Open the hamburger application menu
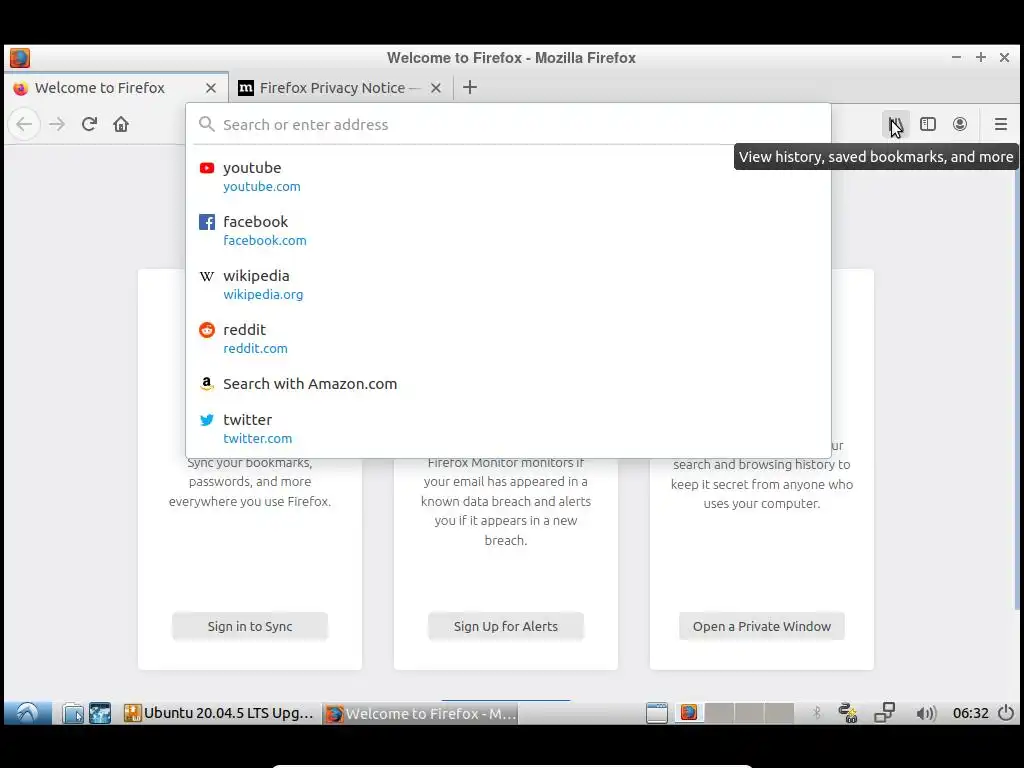 pos(1000,124)
